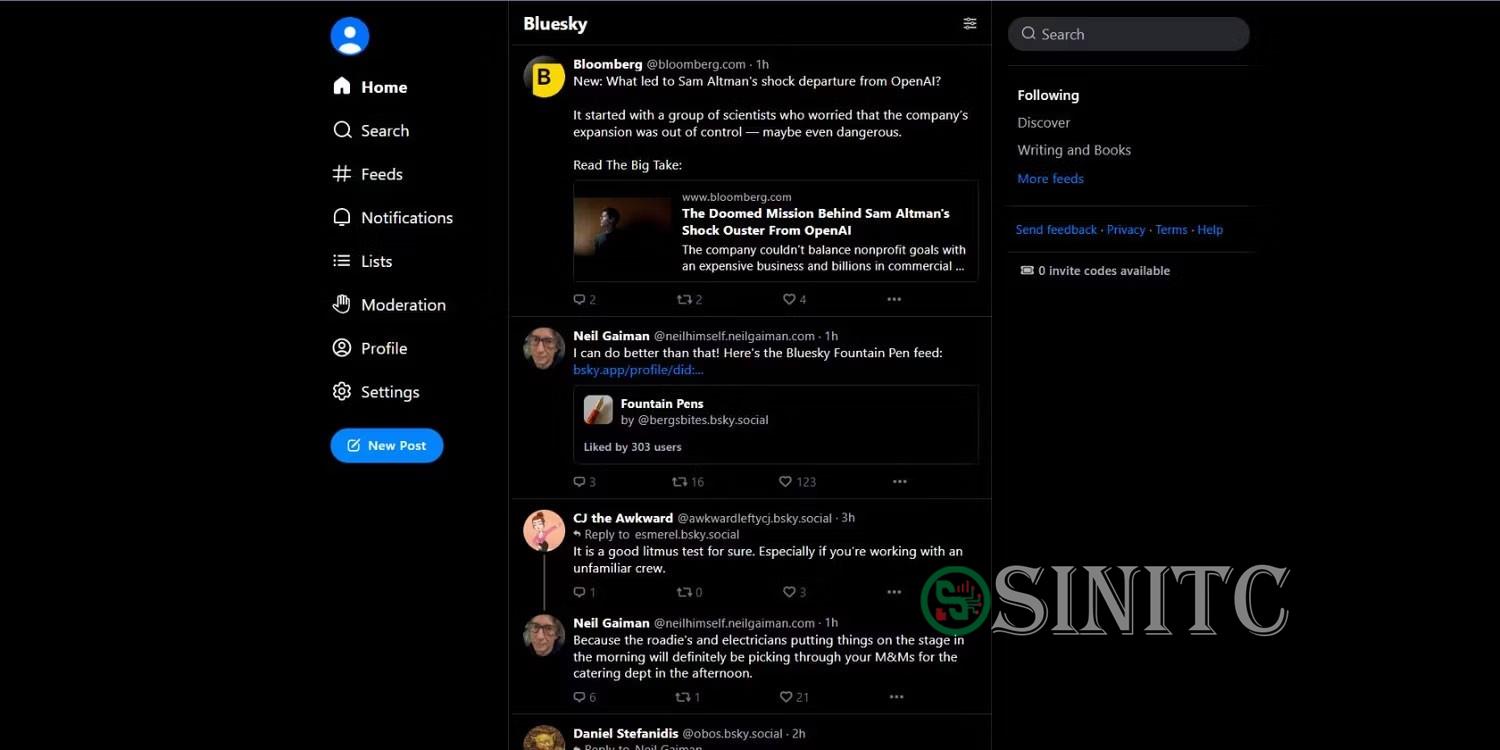Open the Fountain Pens feed card
Screen dimensions: 1500x750
coord(776,424)
